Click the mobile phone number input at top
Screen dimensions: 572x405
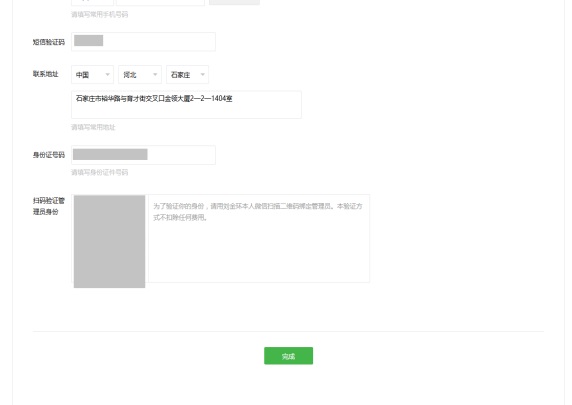pyautogui.click(x=160, y=2)
